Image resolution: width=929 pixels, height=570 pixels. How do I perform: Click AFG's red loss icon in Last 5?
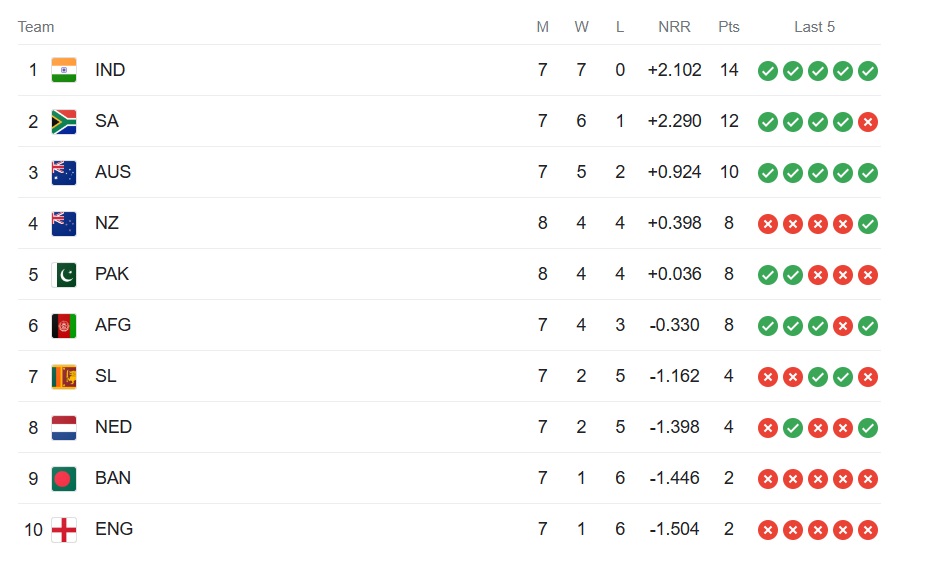tap(843, 326)
